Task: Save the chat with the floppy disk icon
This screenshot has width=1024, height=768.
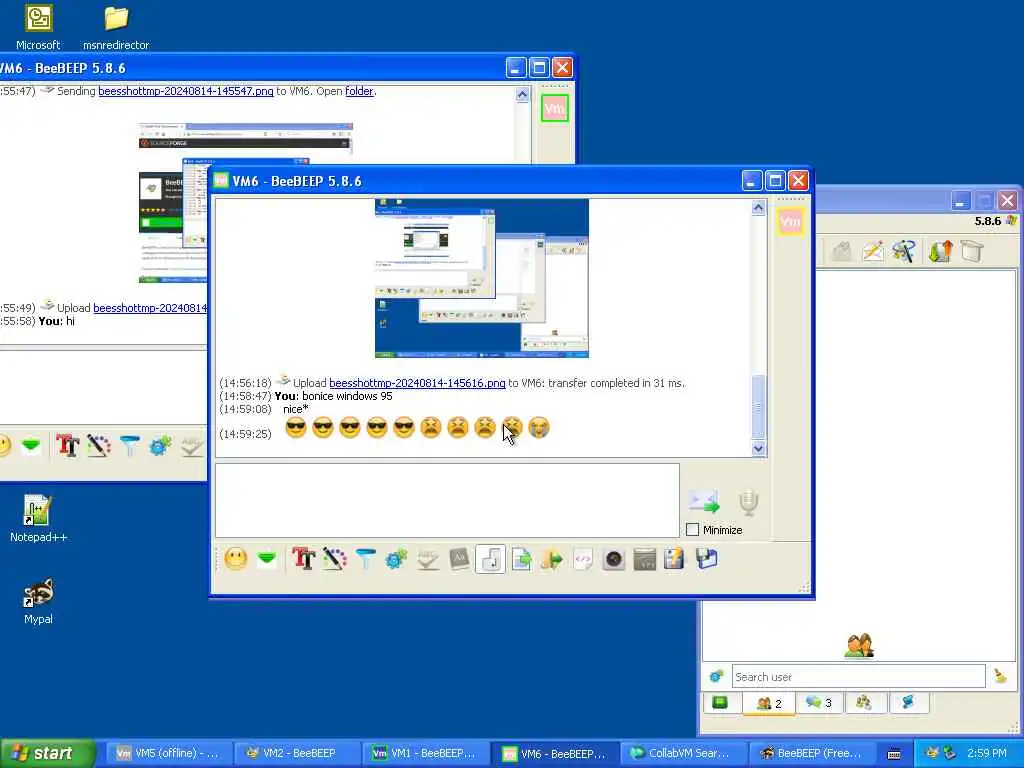Action: pos(706,559)
